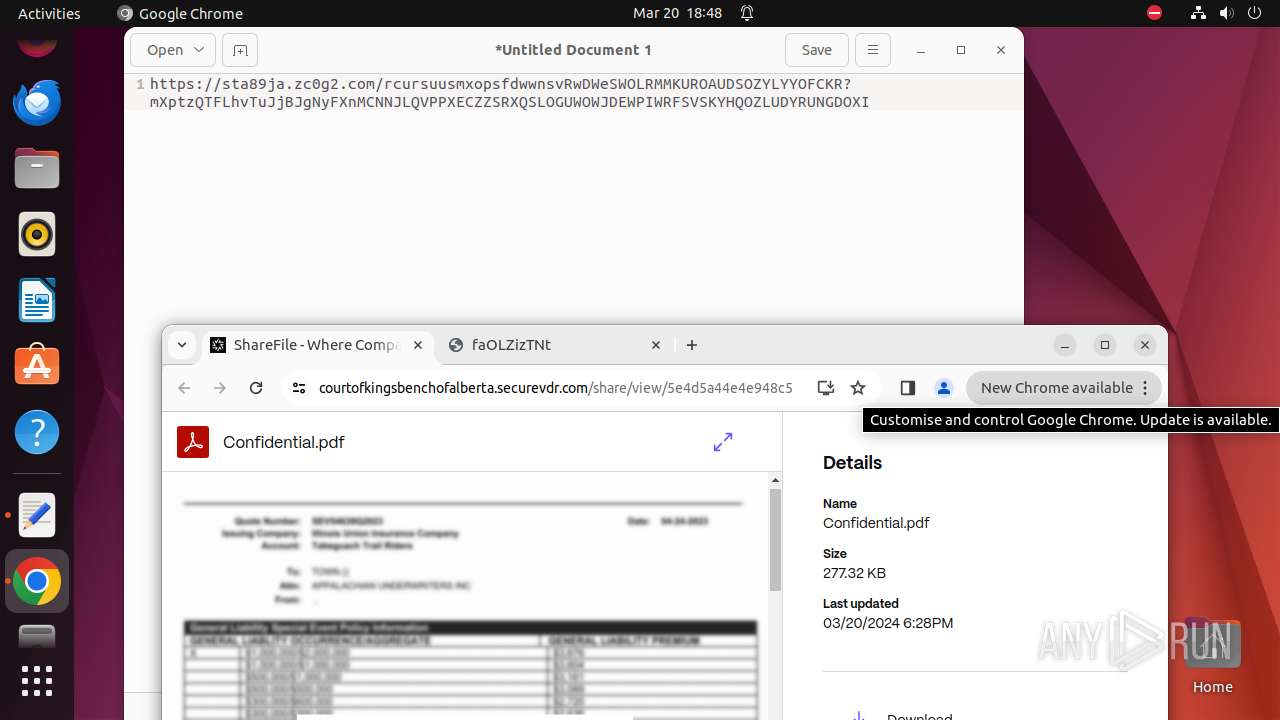This screenshot has height=720, width=1280.
Task: Install app icon in Chrome address bar
Action: tap(825, 388)
